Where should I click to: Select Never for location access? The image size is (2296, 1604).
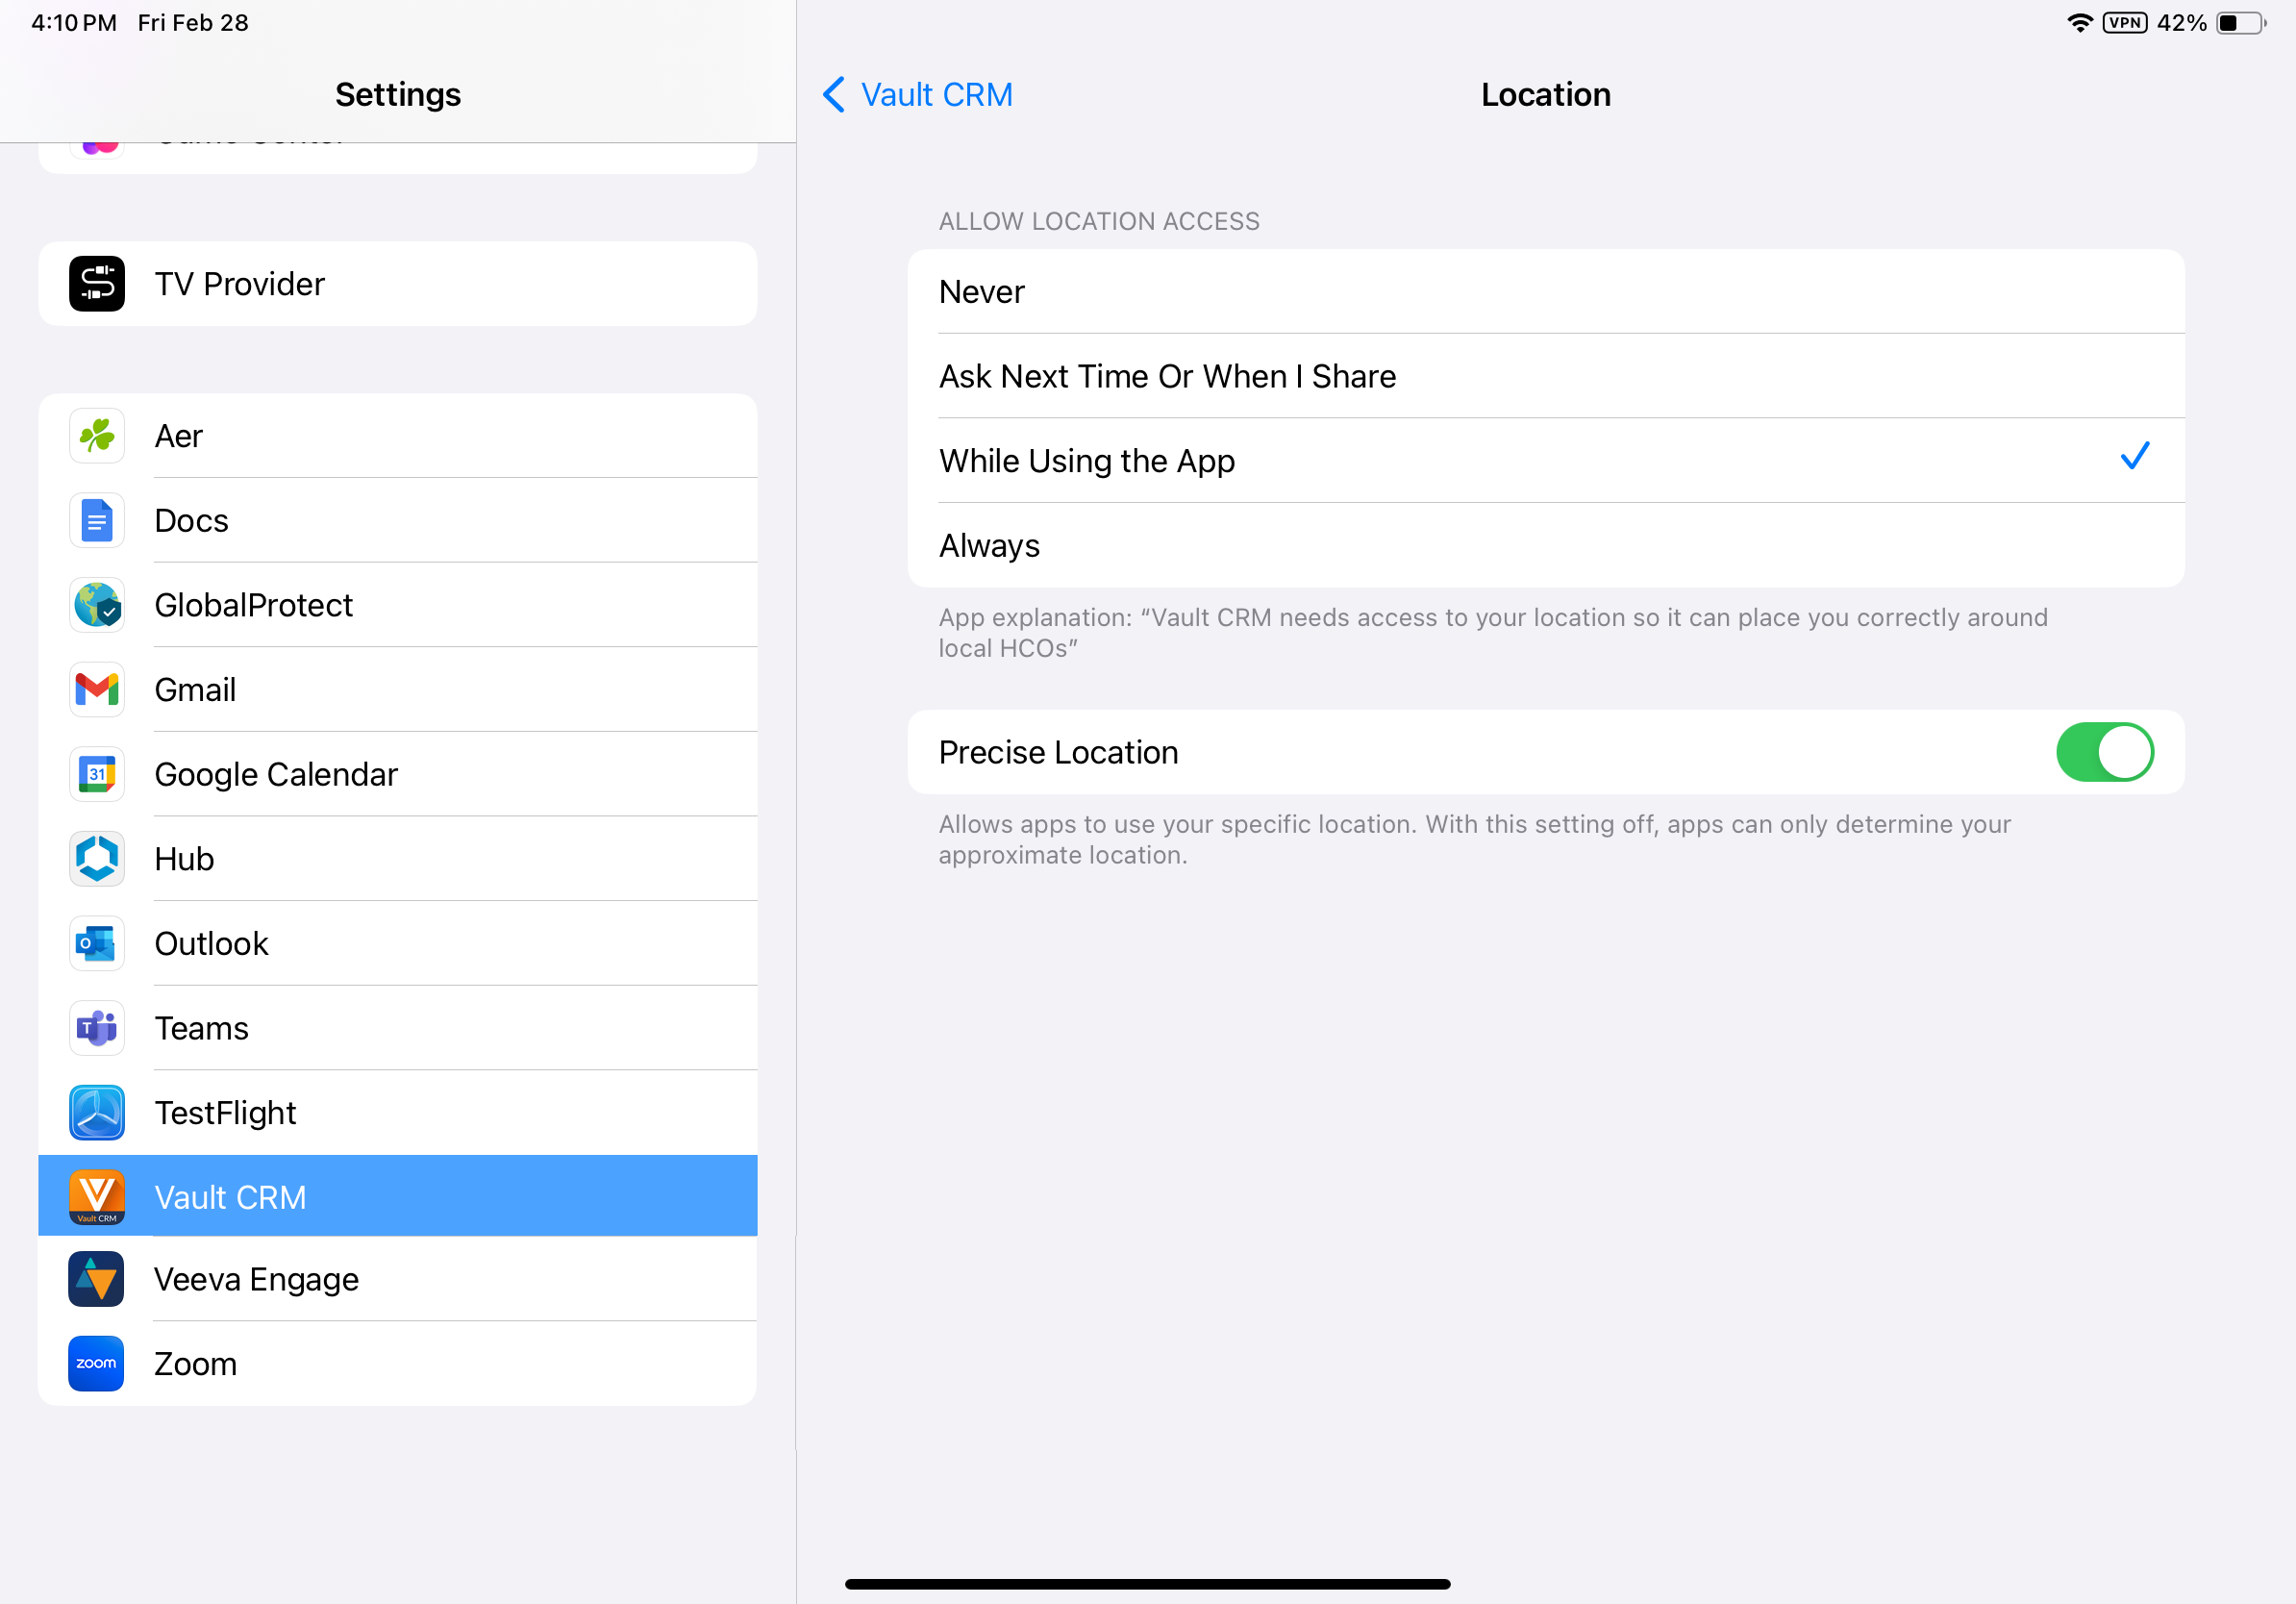[x=1545, y=292]
